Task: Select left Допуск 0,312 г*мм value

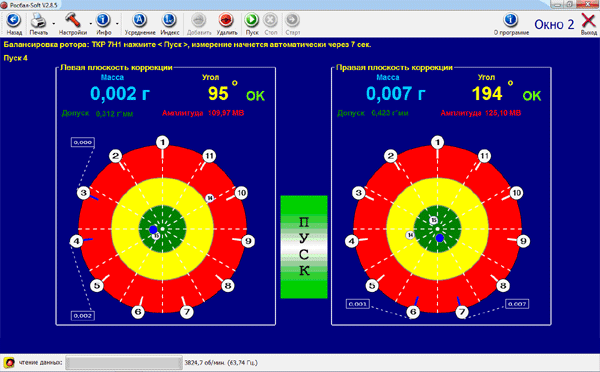Action: tap(114, 114)
